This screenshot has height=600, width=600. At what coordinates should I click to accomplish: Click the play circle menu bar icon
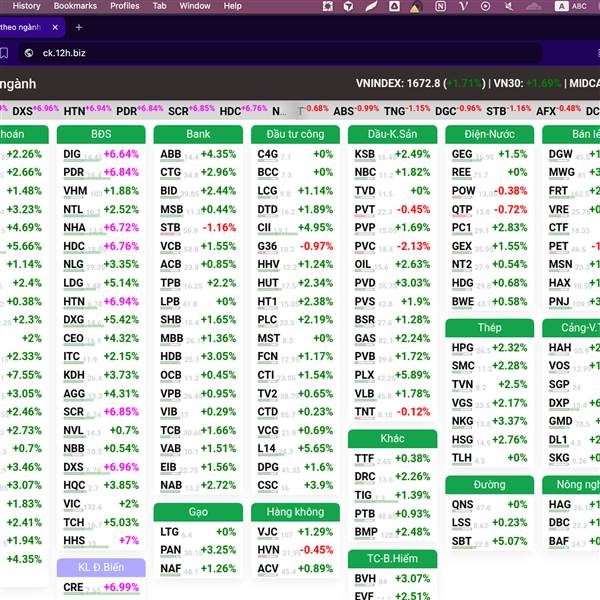485,6
